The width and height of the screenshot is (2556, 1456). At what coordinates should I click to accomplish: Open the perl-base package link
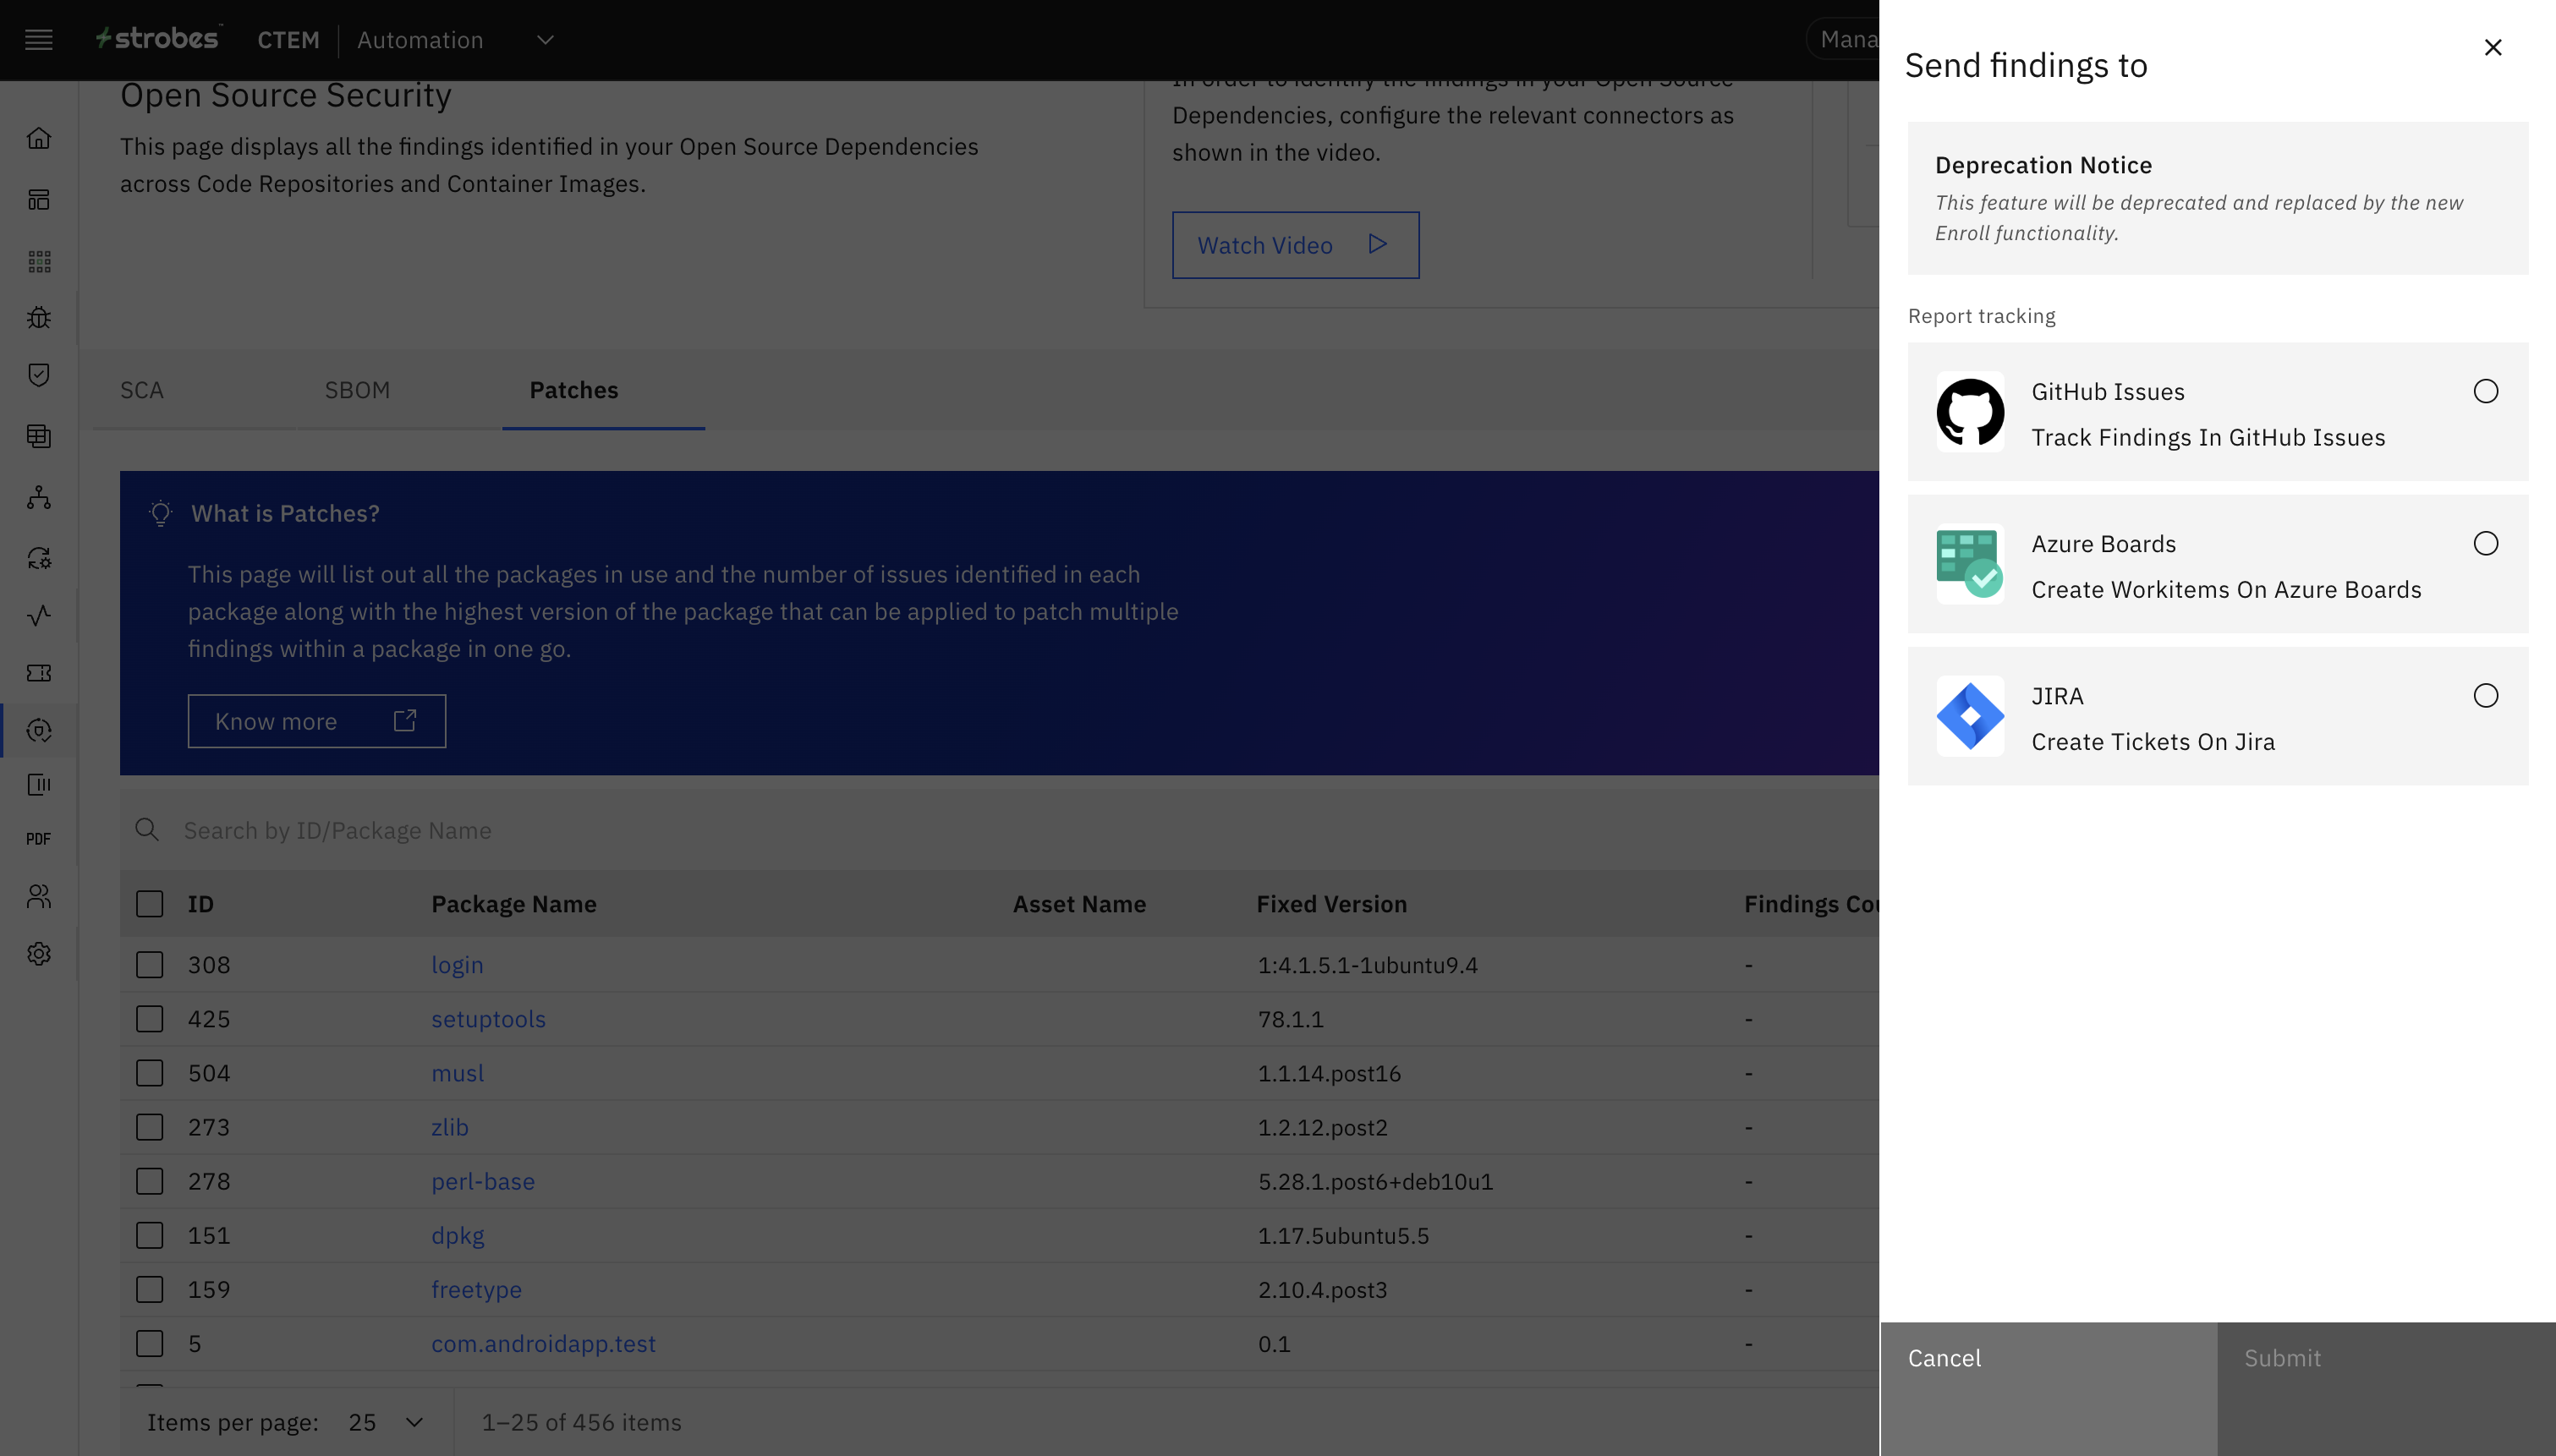coord(483,1181)
